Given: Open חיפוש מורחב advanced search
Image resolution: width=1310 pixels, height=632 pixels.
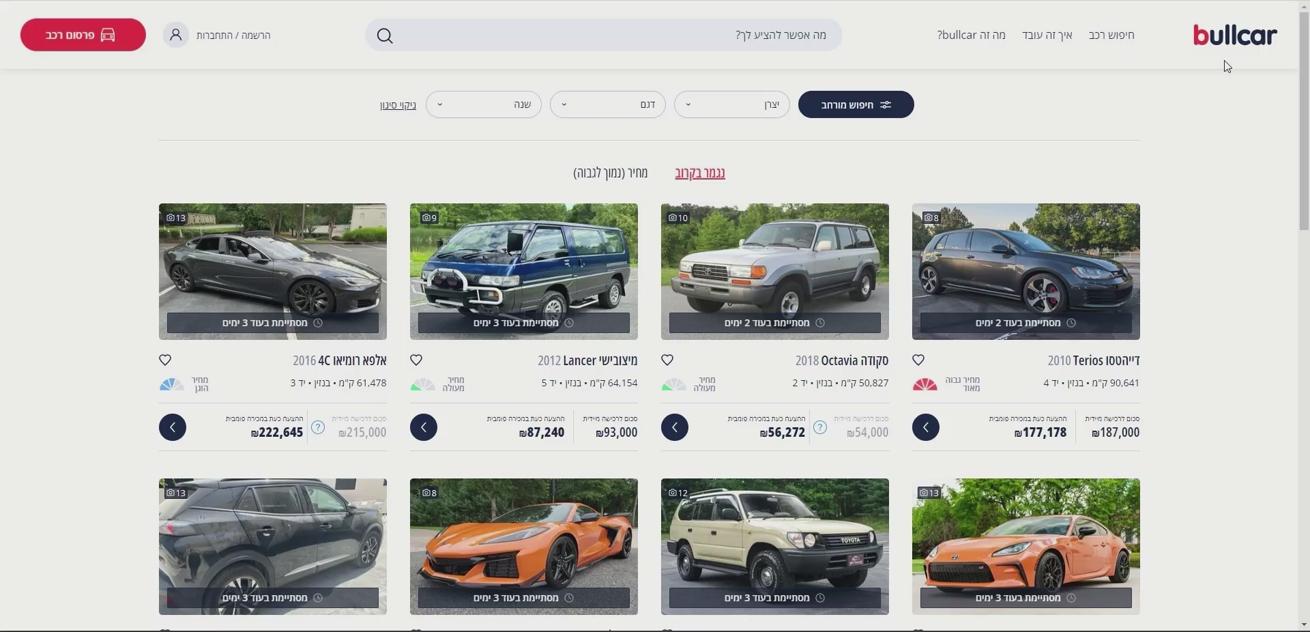Looking at the screenshot, I should pos(856,105).
